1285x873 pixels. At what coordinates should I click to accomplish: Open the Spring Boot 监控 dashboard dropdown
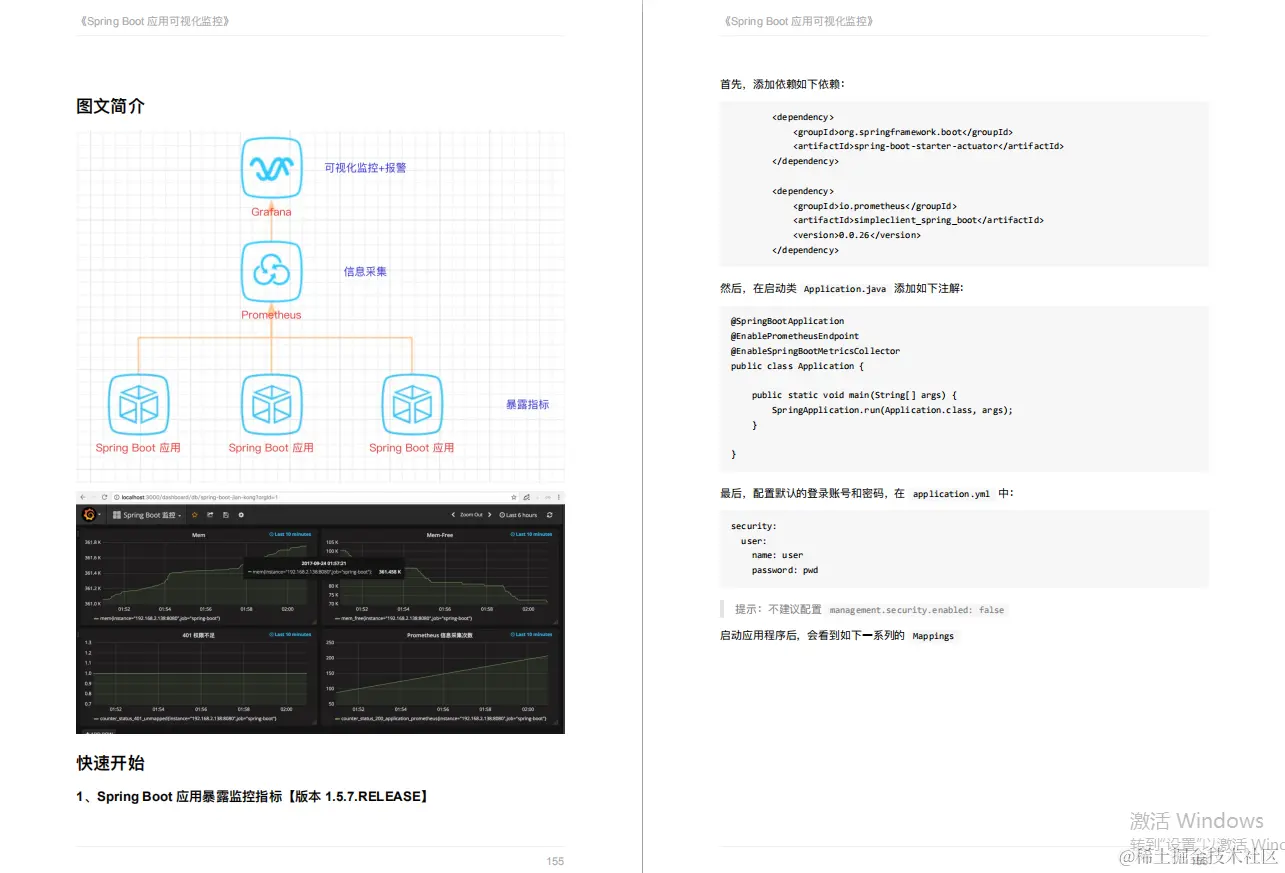pyautogui.click(x=182, y=516)
